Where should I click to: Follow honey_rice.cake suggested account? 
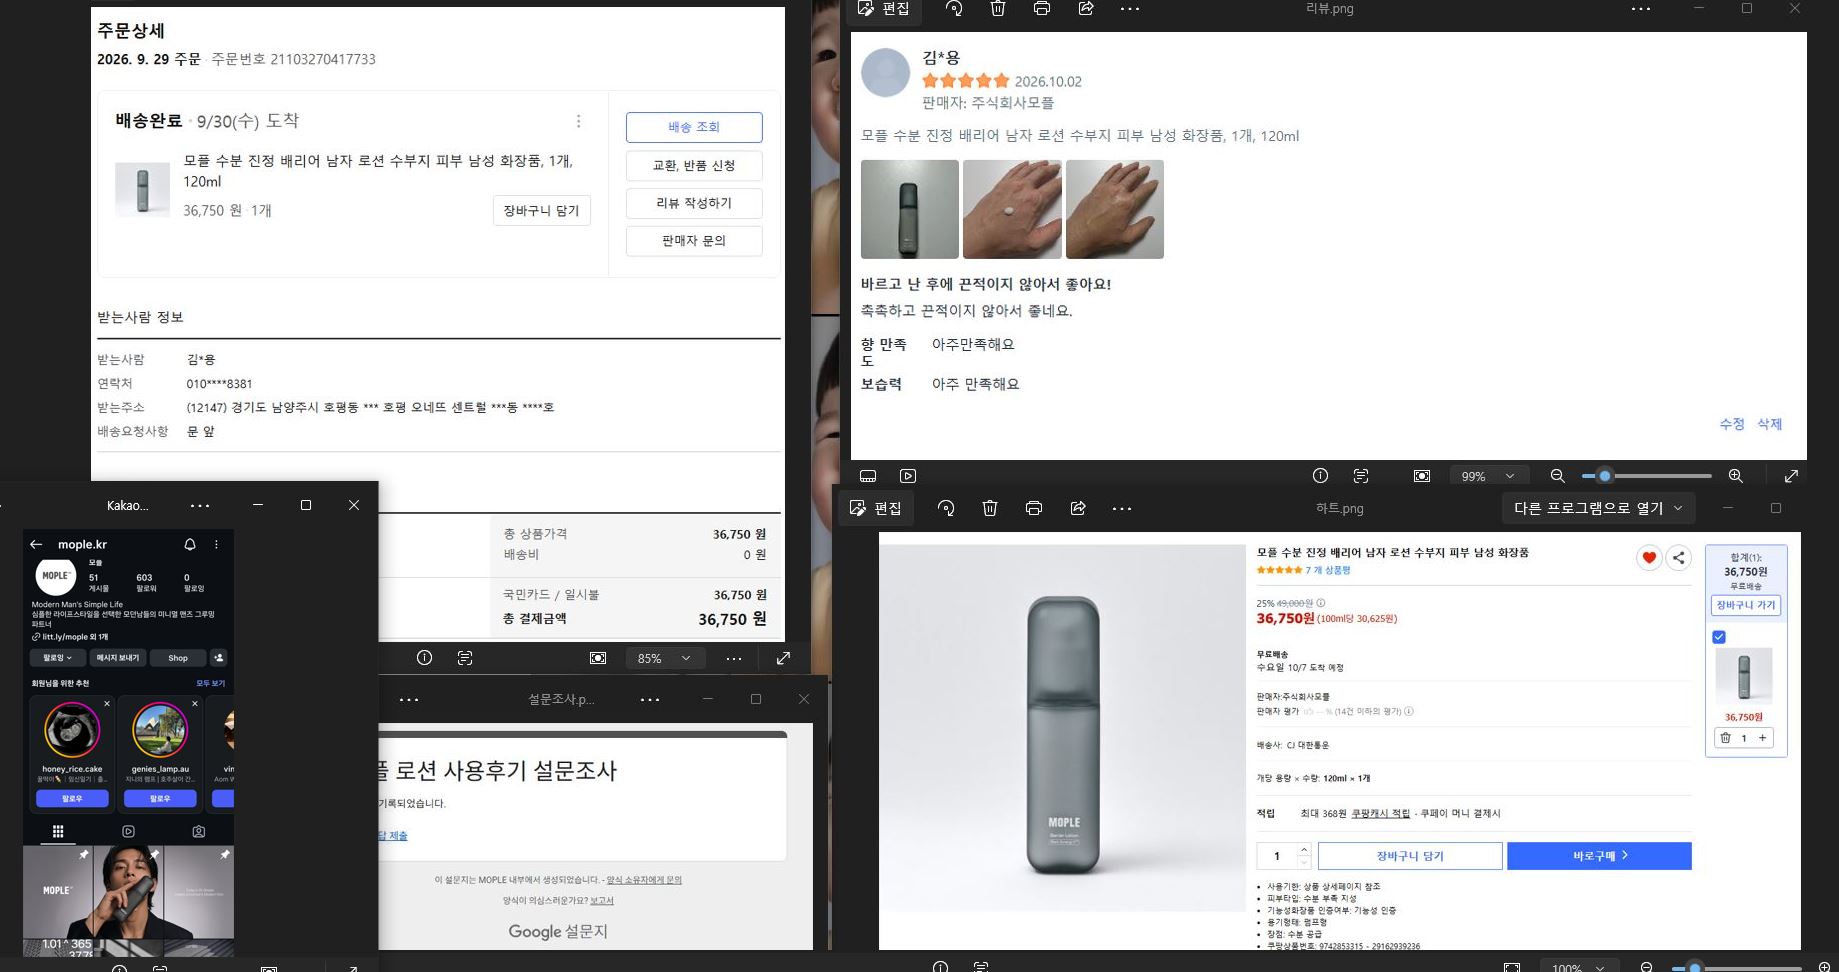[x=72, y=798]
